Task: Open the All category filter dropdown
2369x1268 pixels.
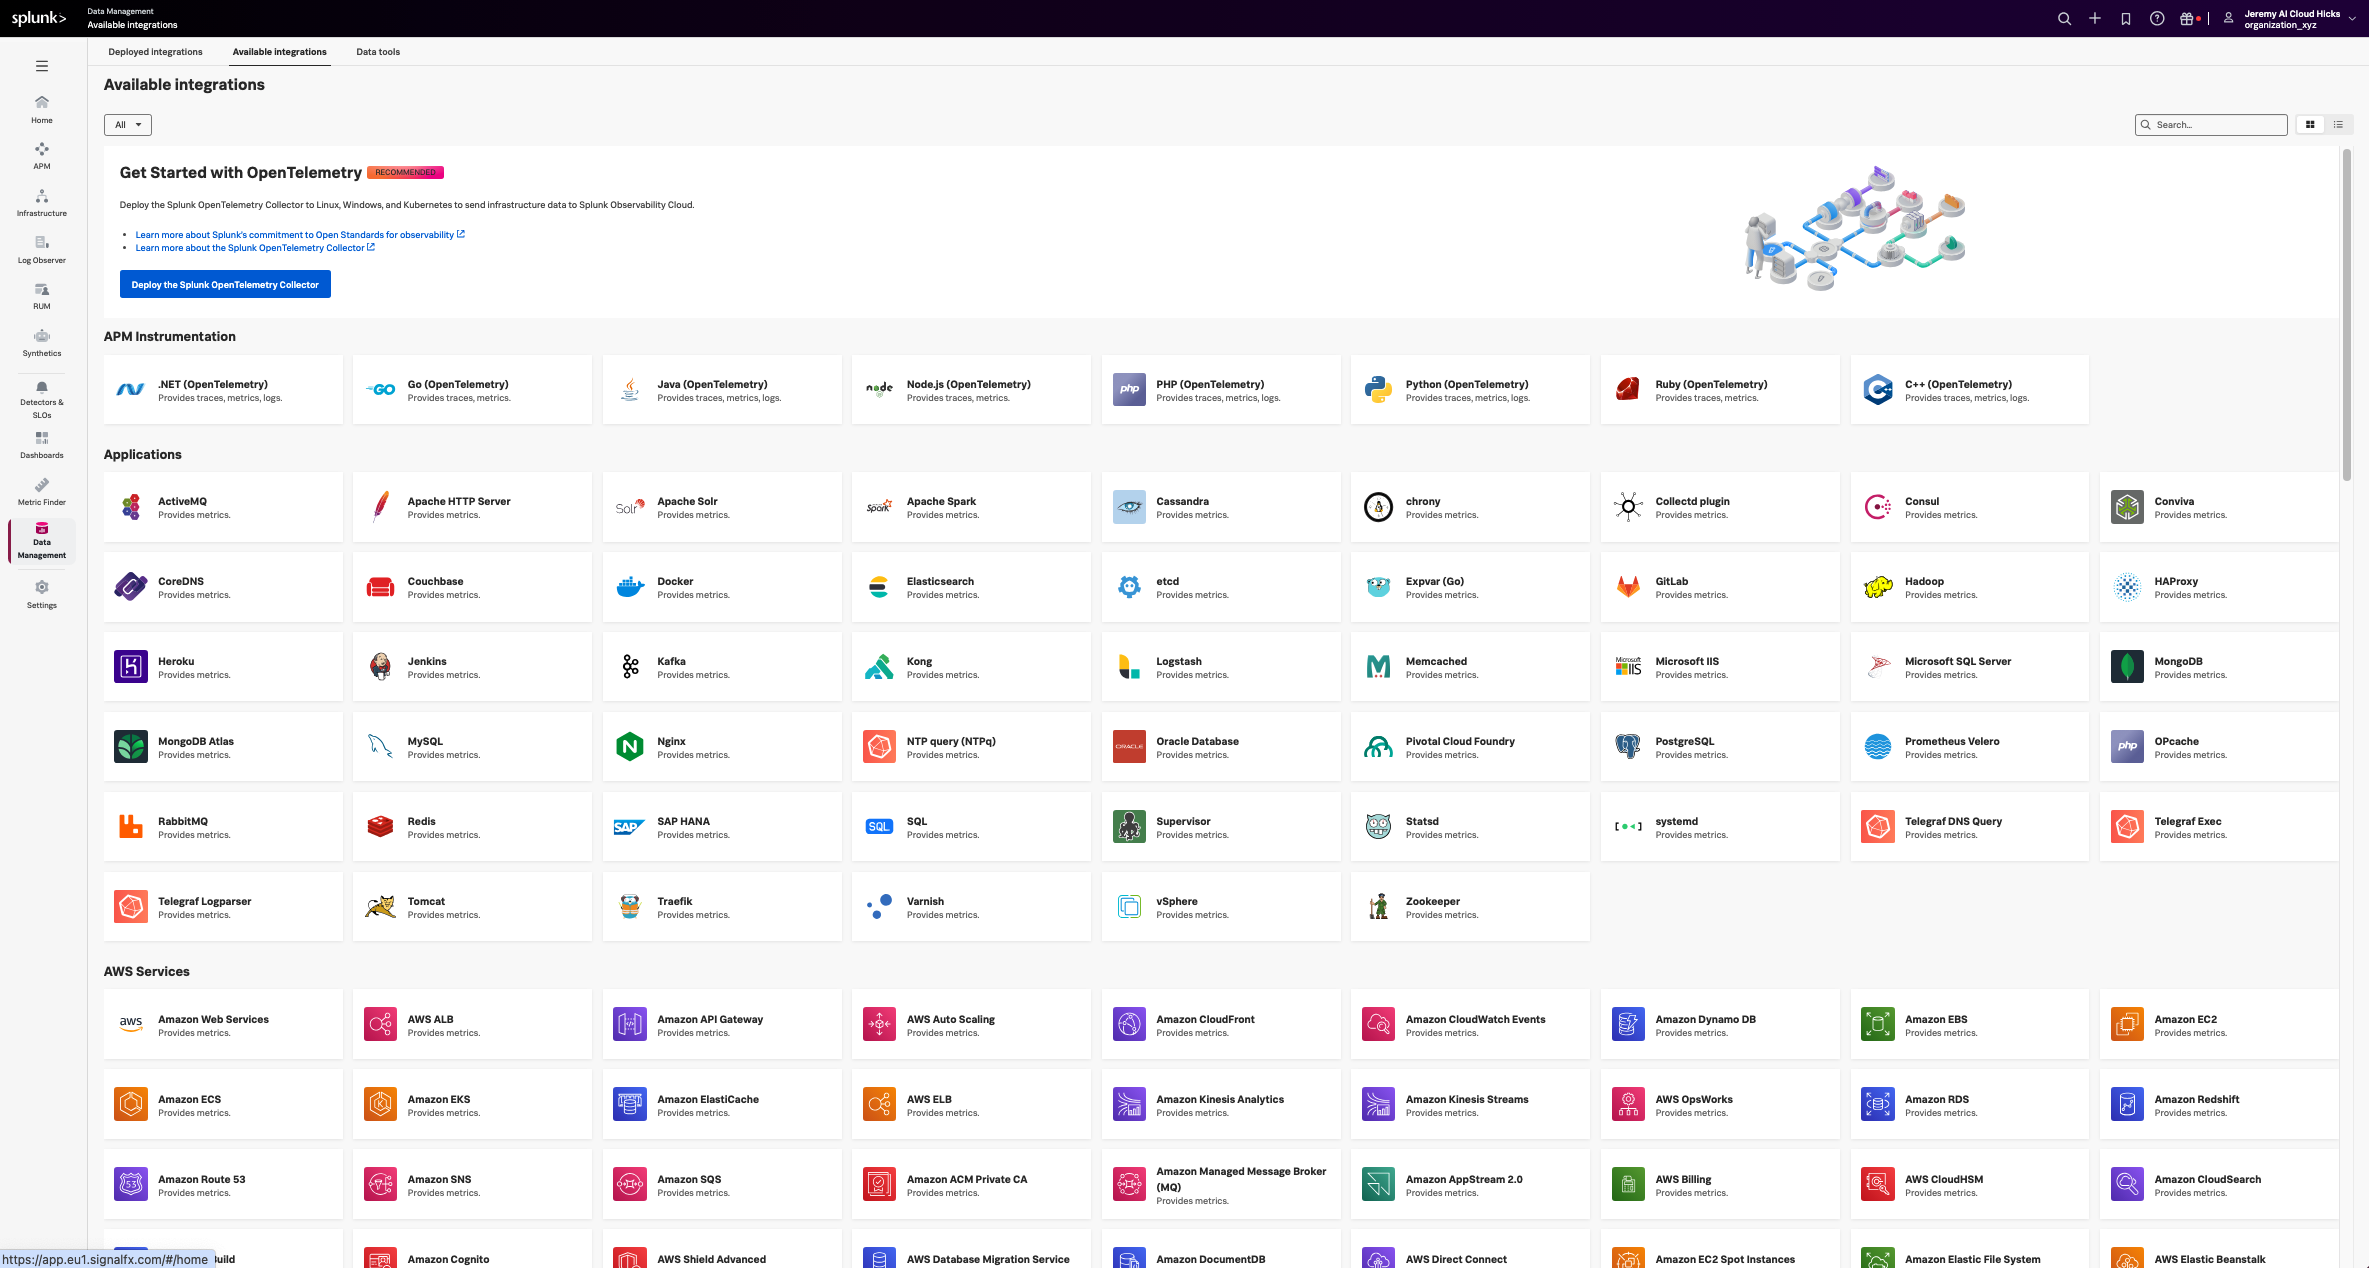Action: (x=127, y=124)
